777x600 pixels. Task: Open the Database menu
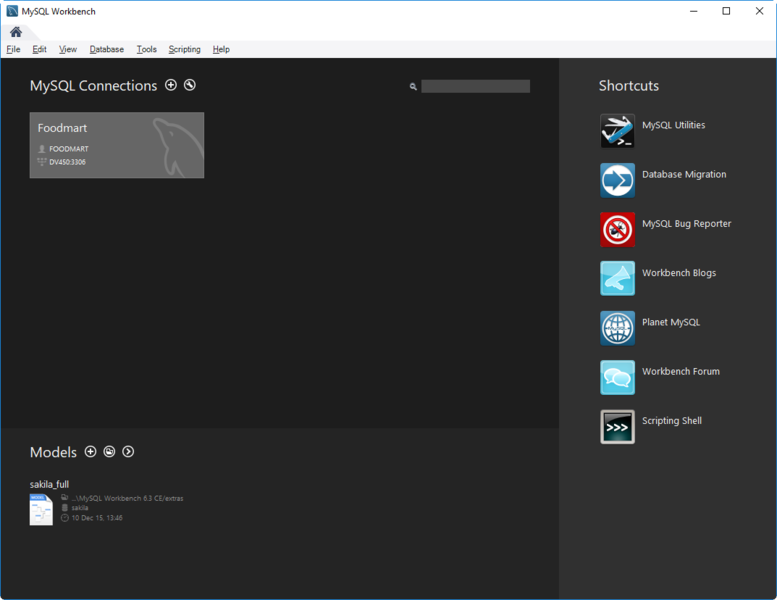107,49
